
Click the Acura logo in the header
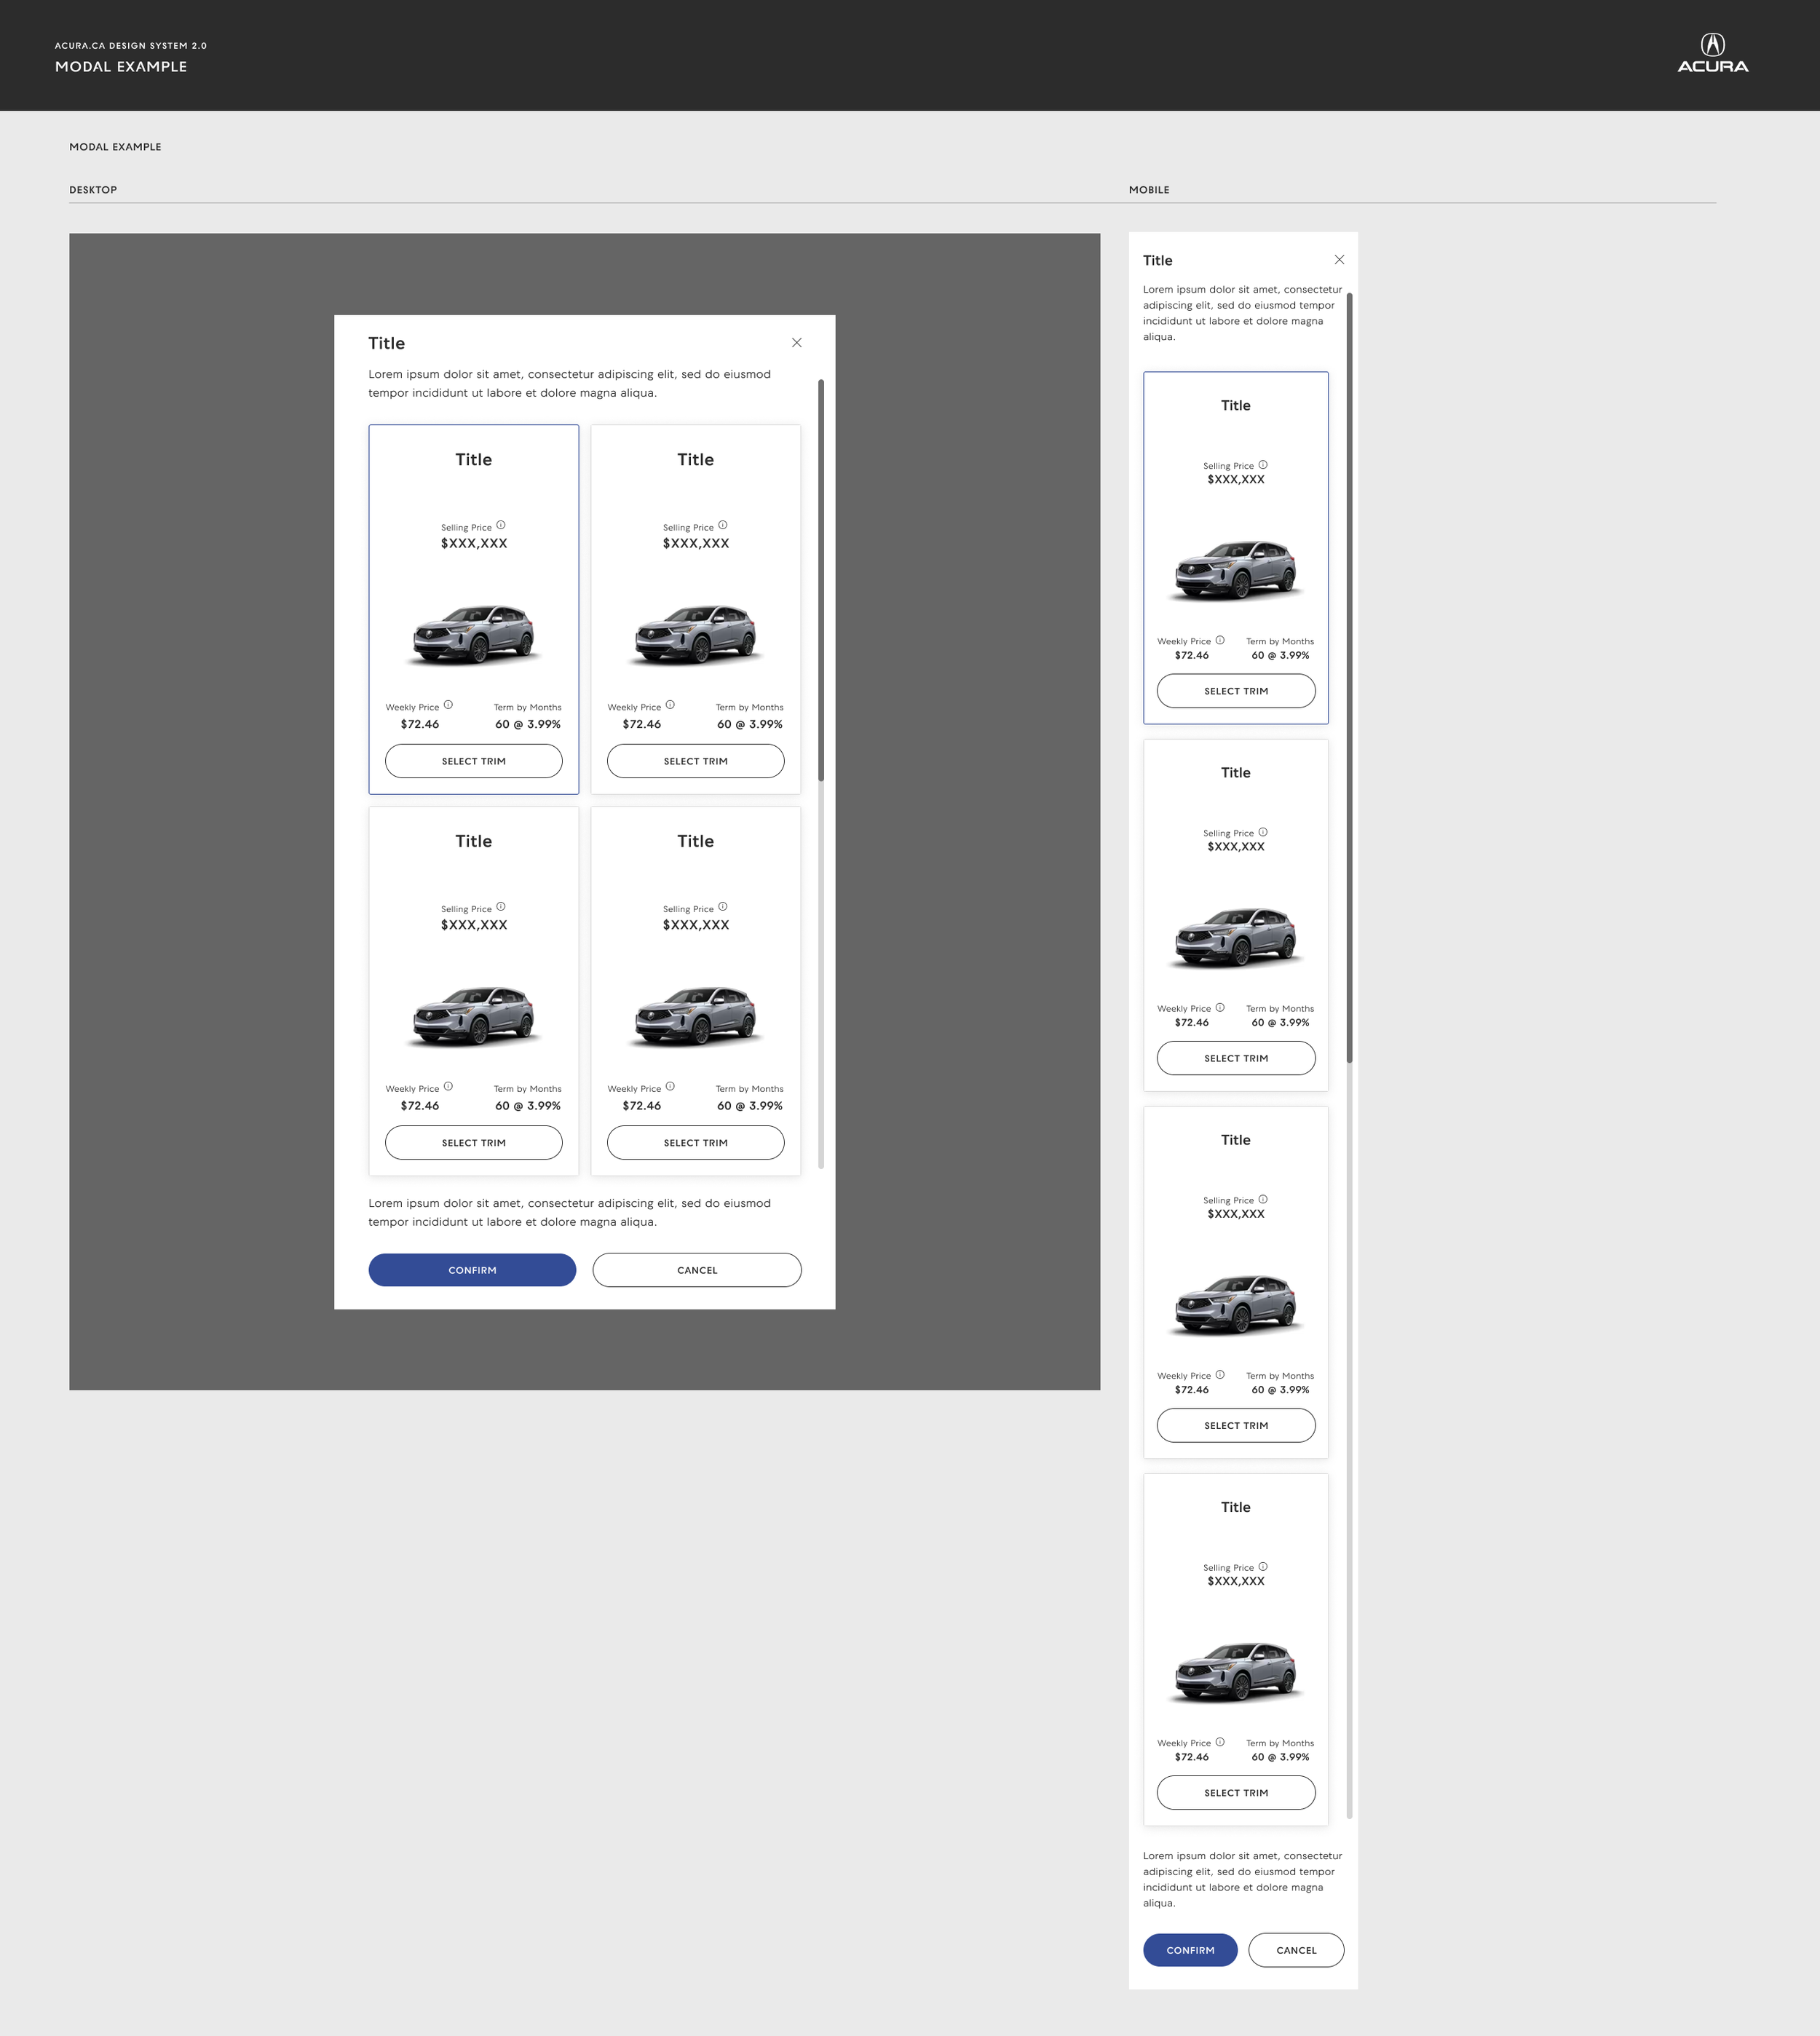click(1712, 53)
